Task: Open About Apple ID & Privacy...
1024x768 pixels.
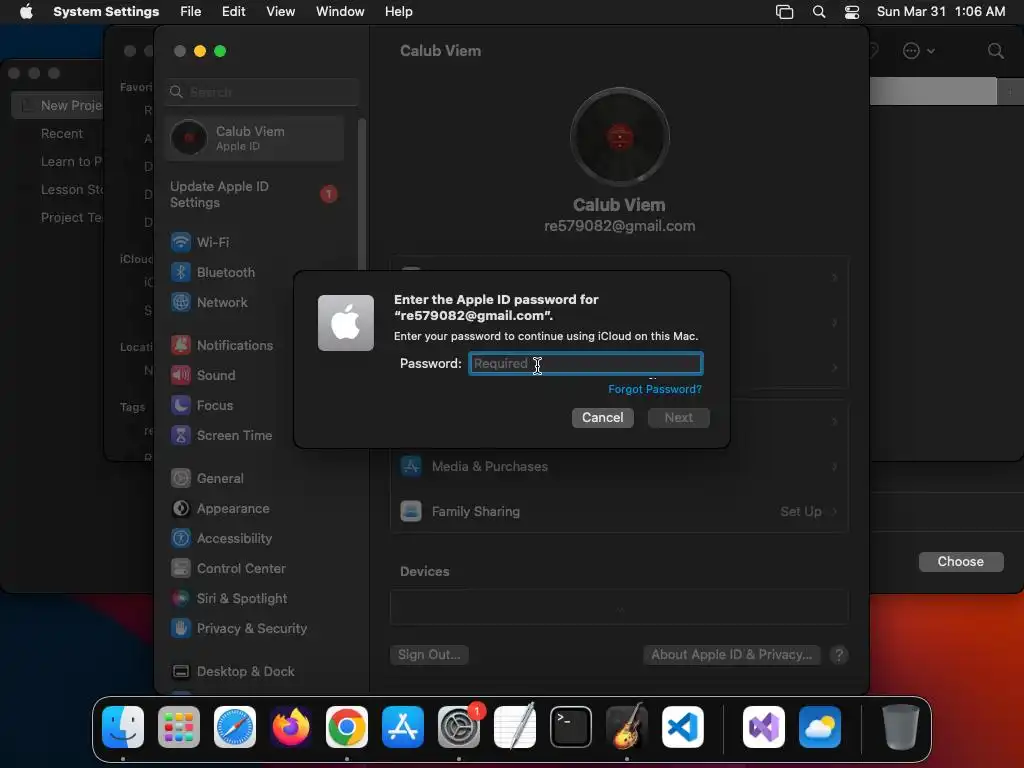Action: coord(731,654)
